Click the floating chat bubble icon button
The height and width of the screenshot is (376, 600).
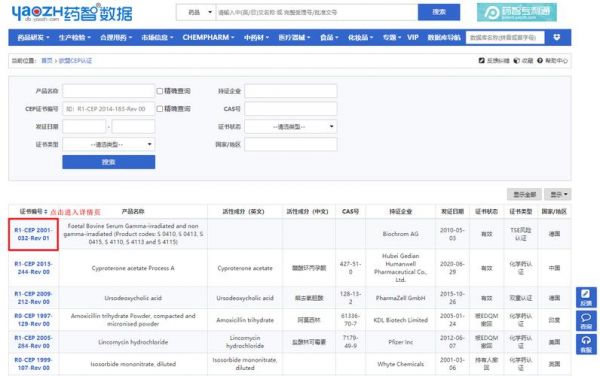(x=586, y=321)
